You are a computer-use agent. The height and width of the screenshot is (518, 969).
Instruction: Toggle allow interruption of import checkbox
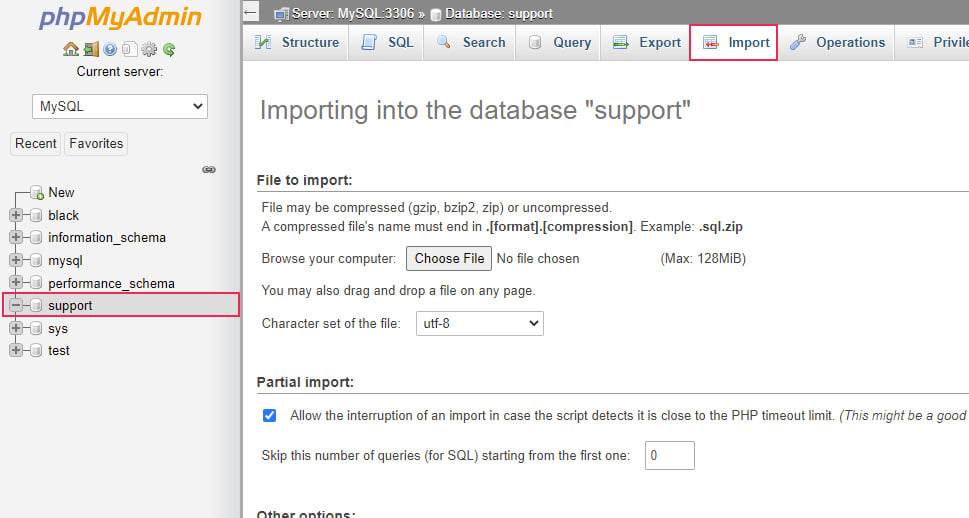[x=269, y=415]
